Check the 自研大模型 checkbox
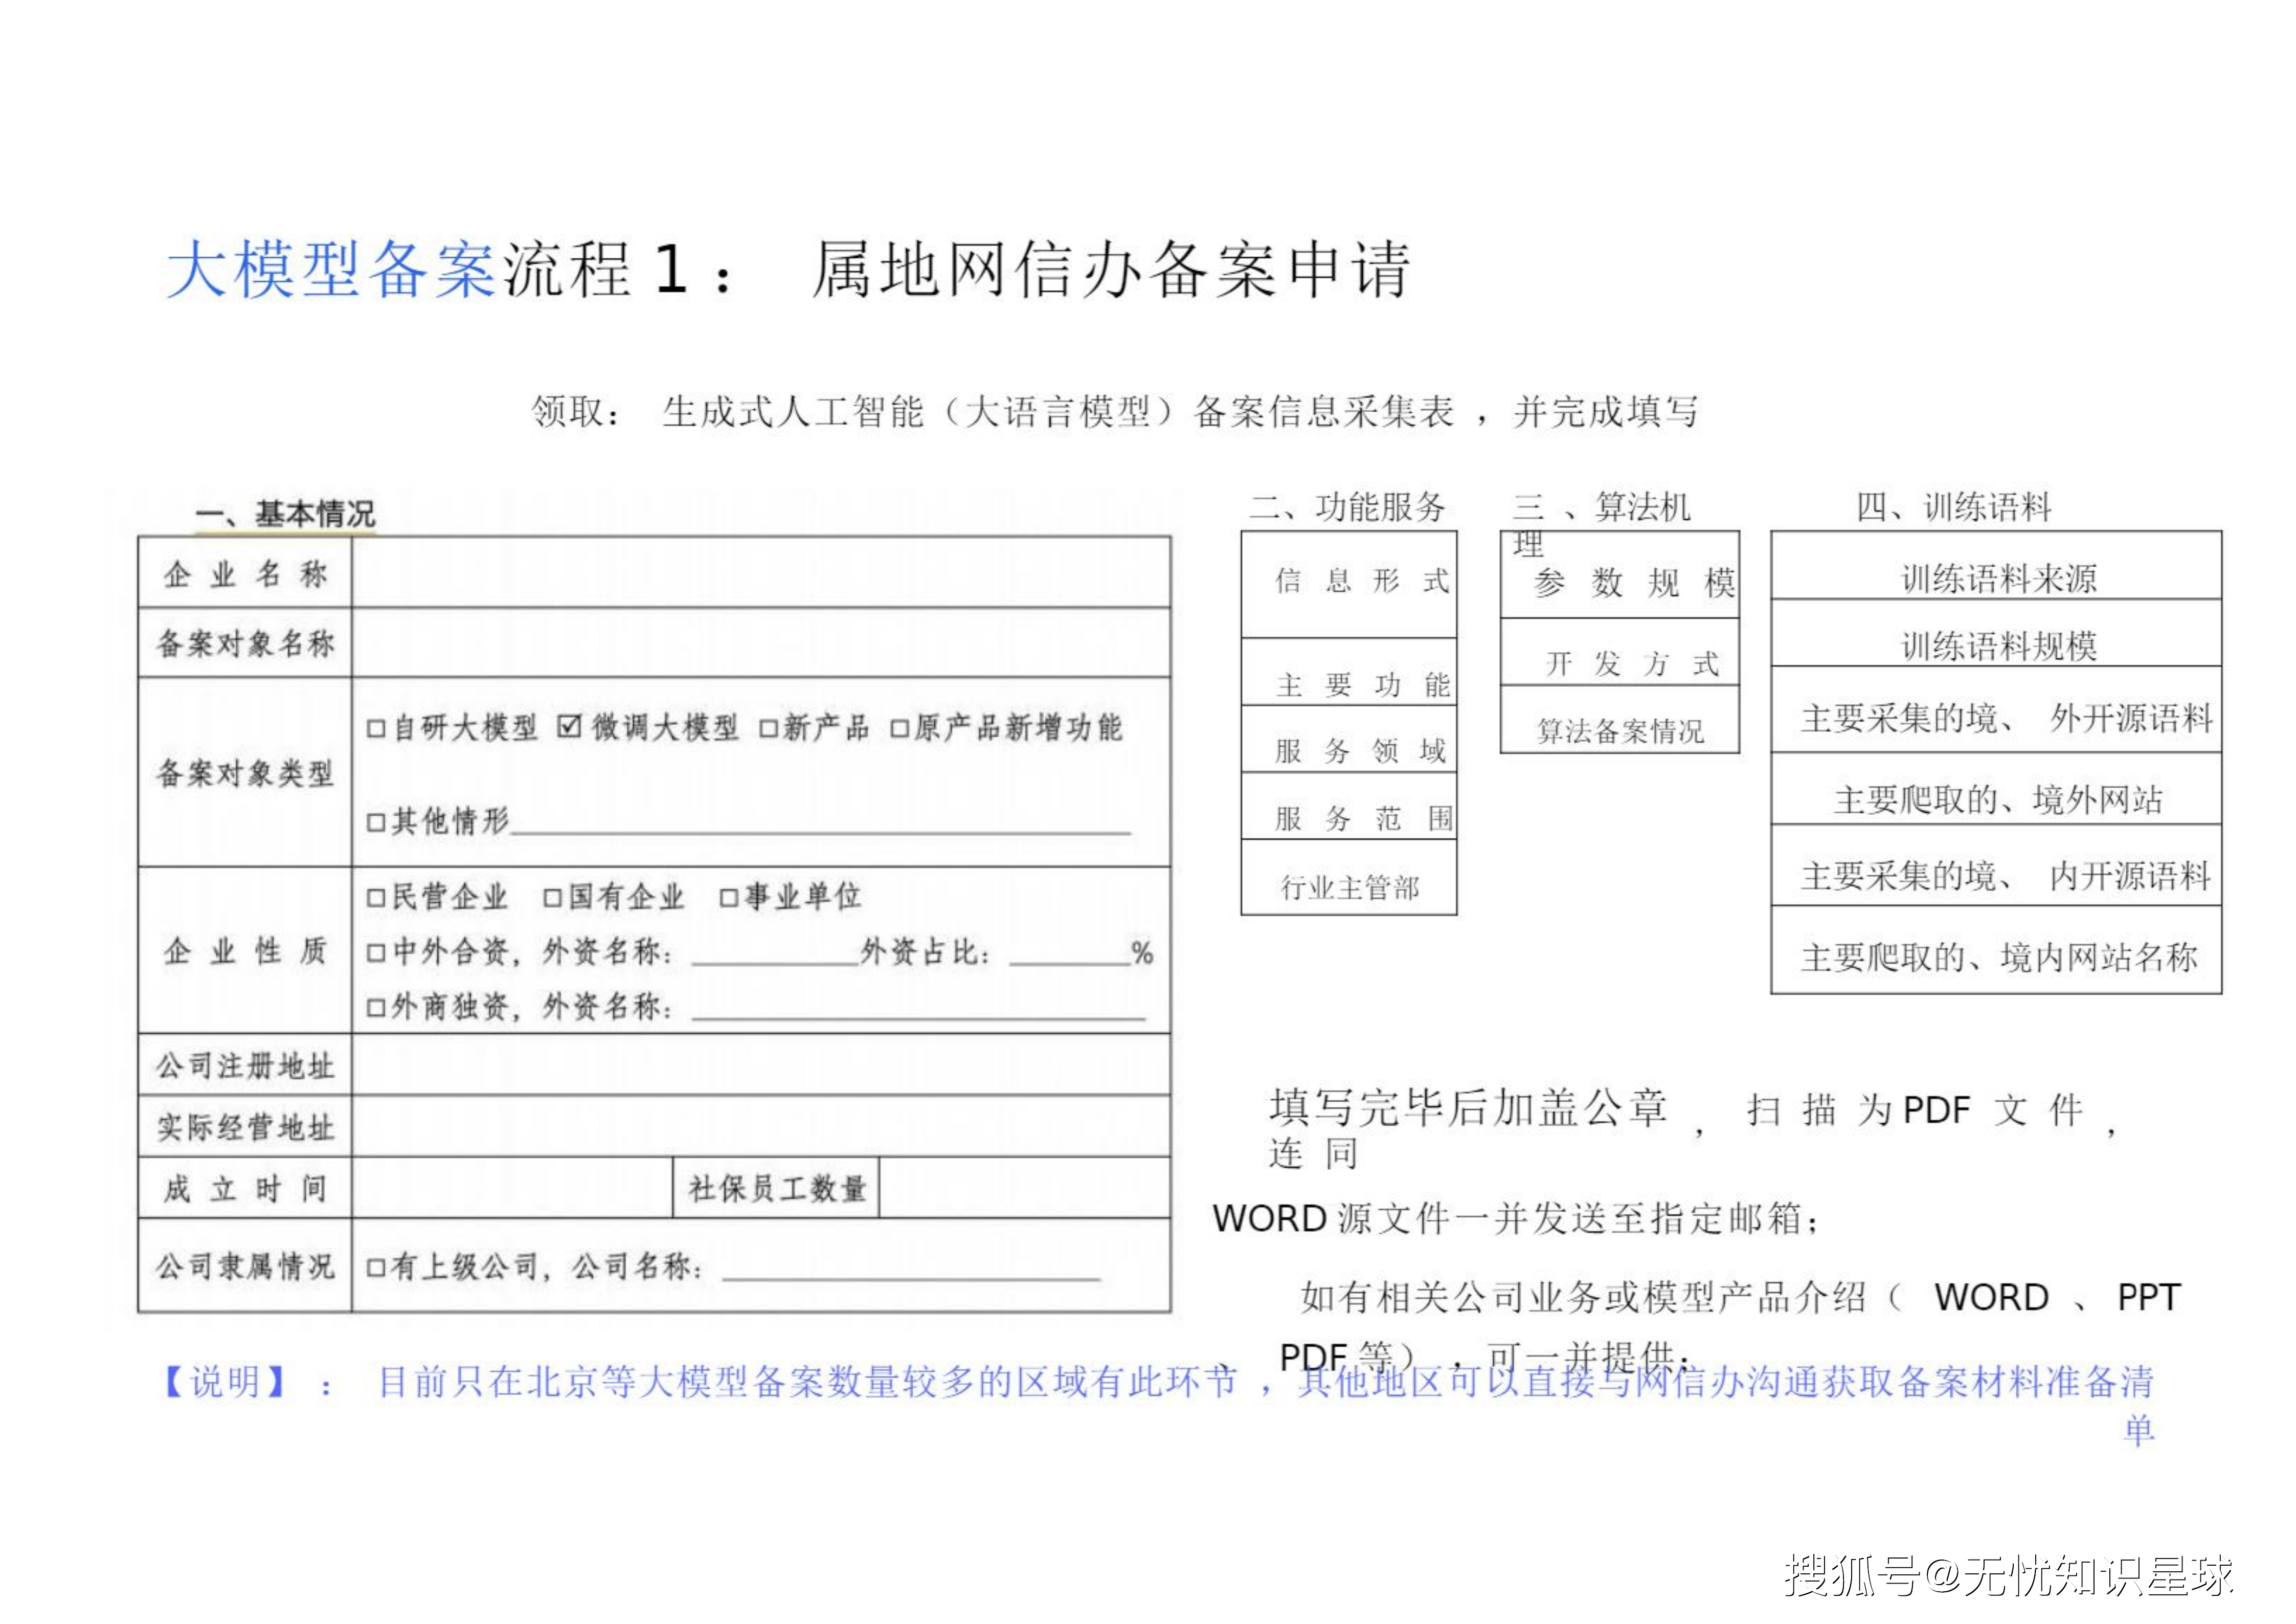2296x1624 pixels. point(376,729)
